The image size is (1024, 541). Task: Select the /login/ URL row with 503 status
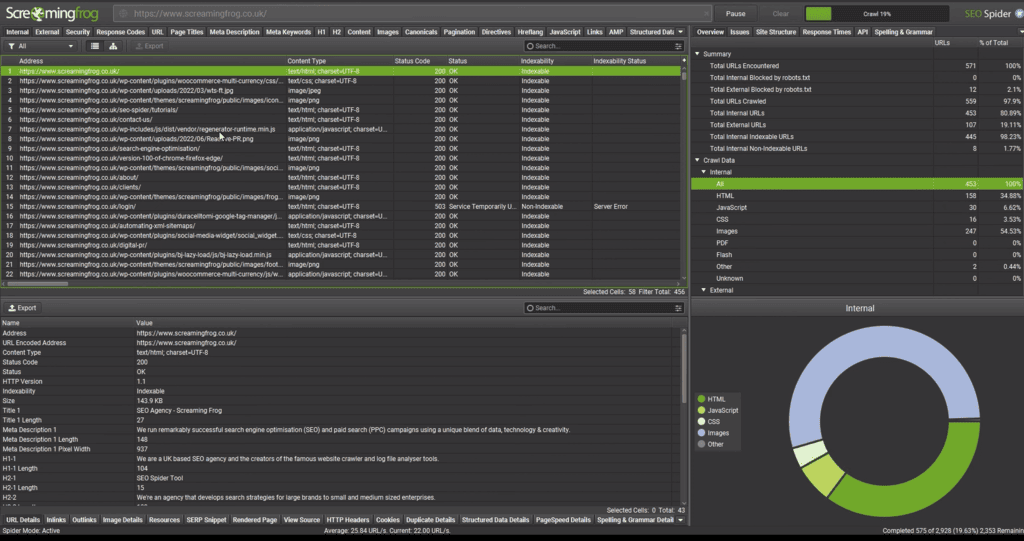pos(340,206)
